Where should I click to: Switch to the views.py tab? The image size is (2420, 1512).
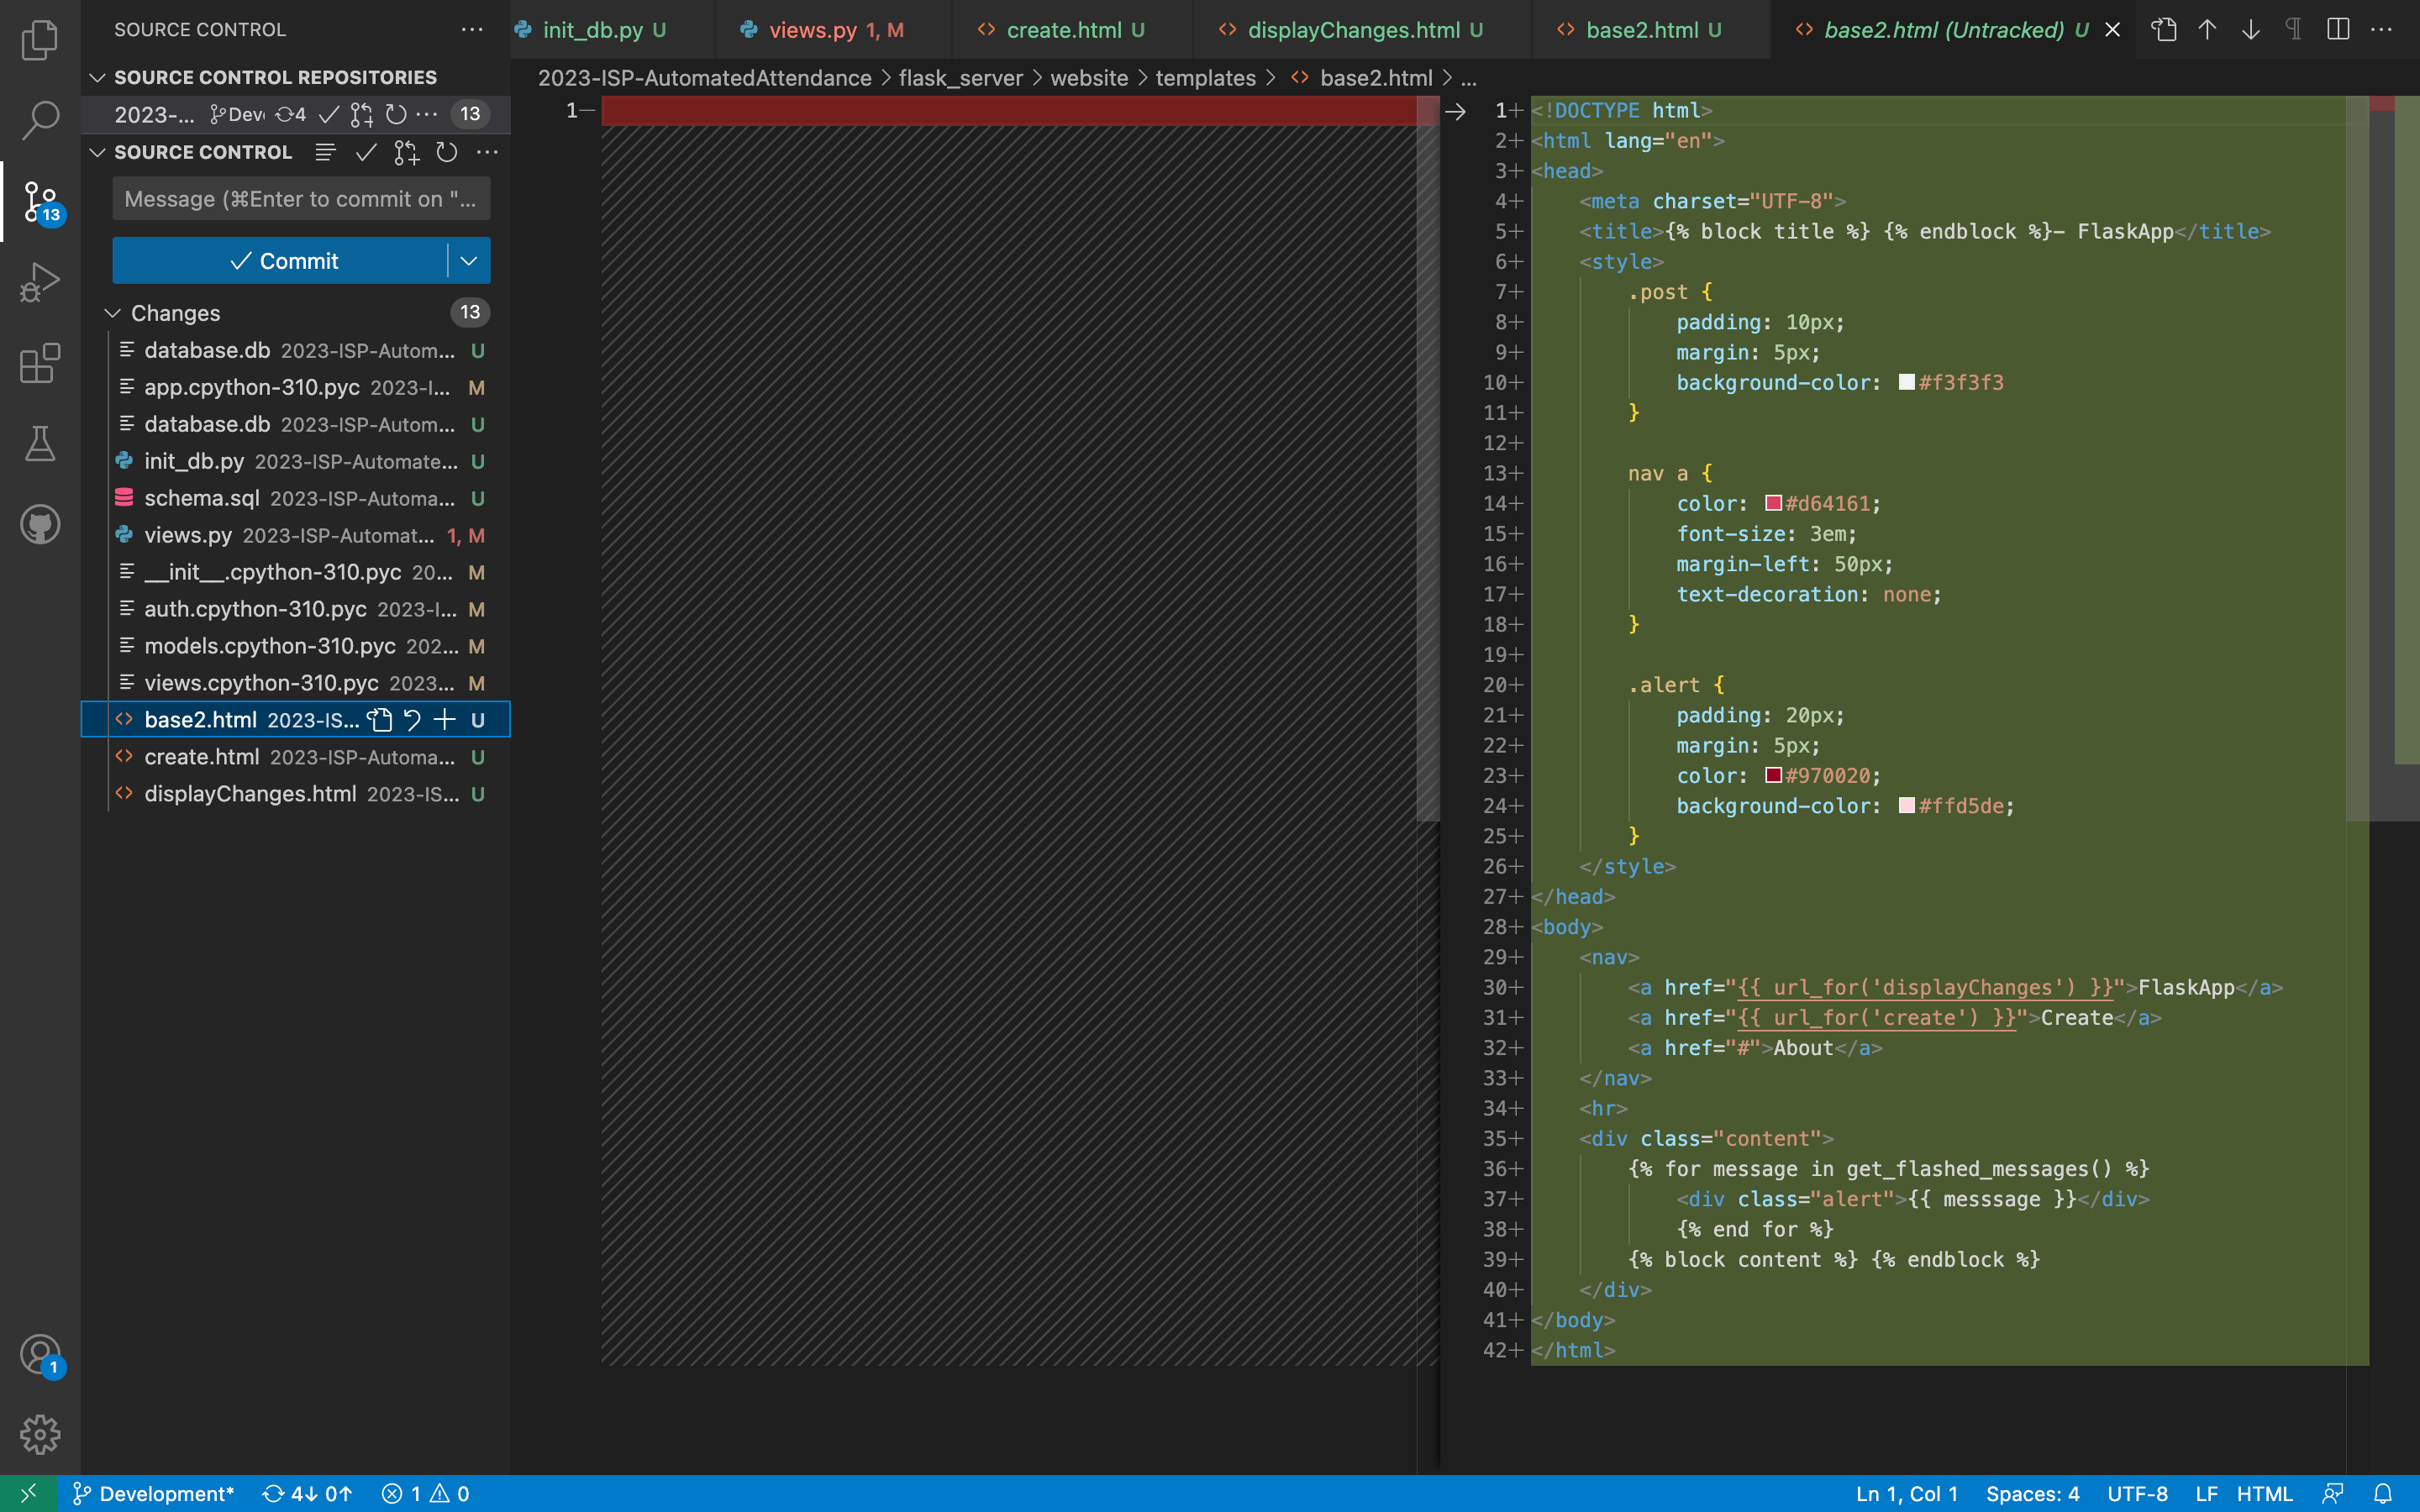(x=812, y=30)
